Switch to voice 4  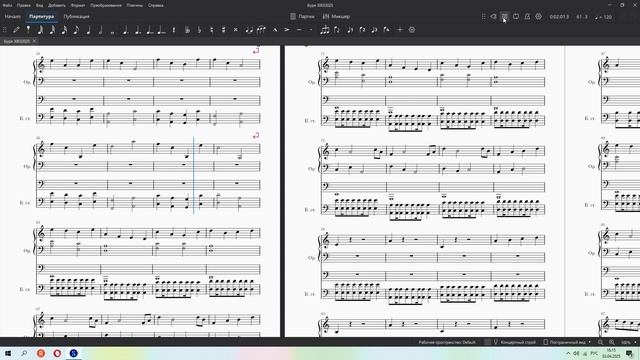386,29
